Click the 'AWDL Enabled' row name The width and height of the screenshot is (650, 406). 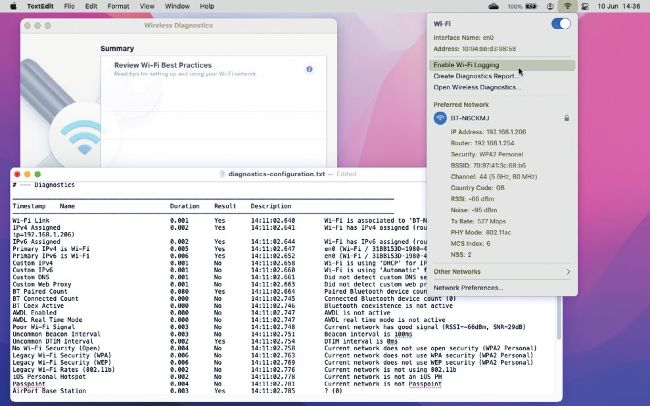(34, 313)
